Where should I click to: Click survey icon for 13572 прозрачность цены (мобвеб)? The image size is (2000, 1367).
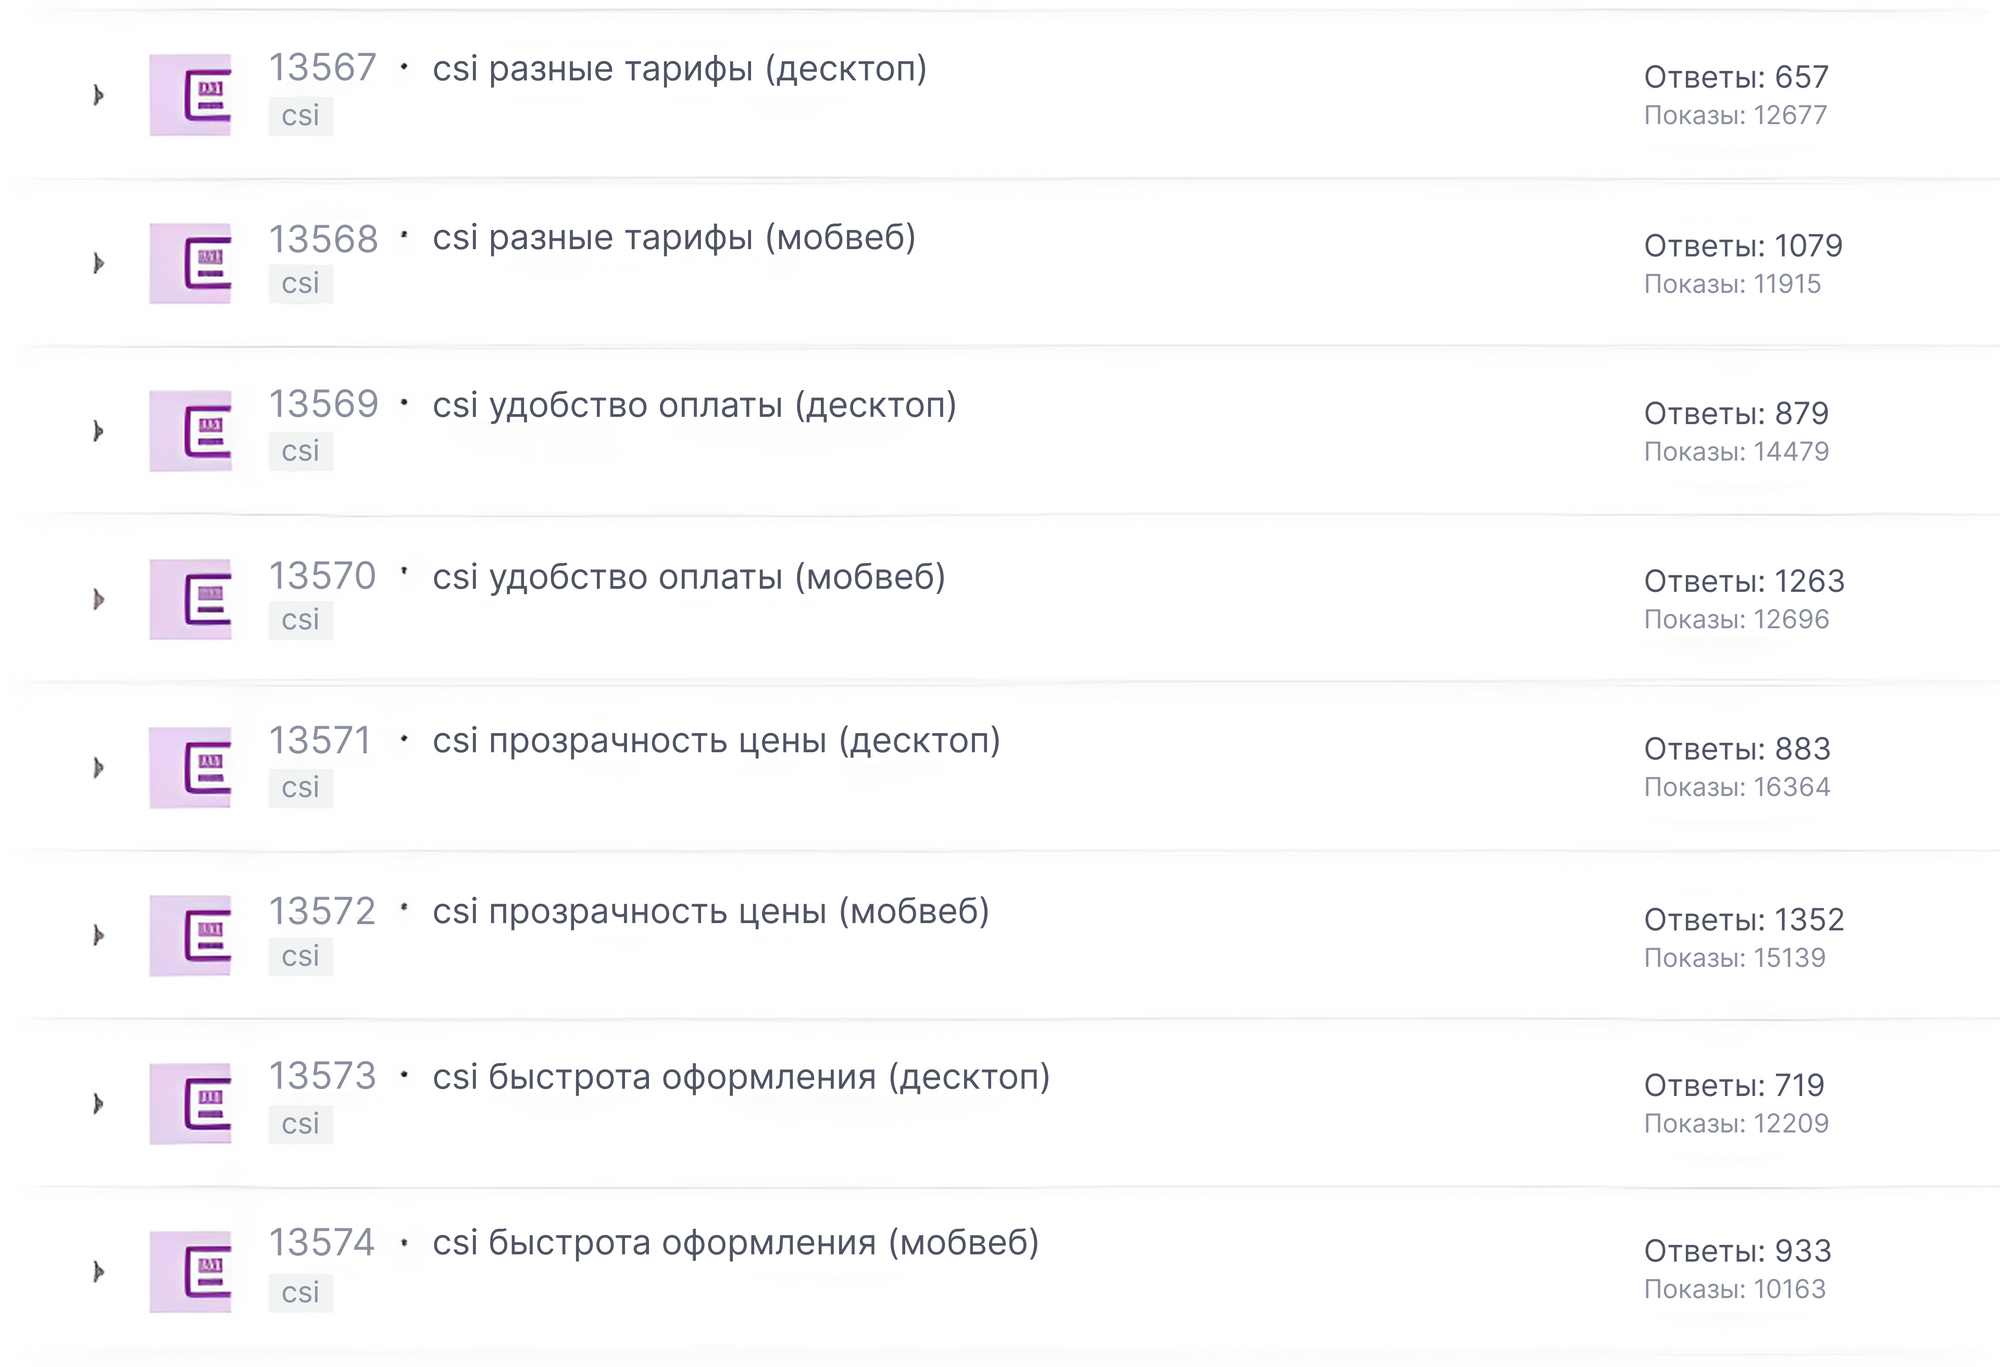point(190,935)
